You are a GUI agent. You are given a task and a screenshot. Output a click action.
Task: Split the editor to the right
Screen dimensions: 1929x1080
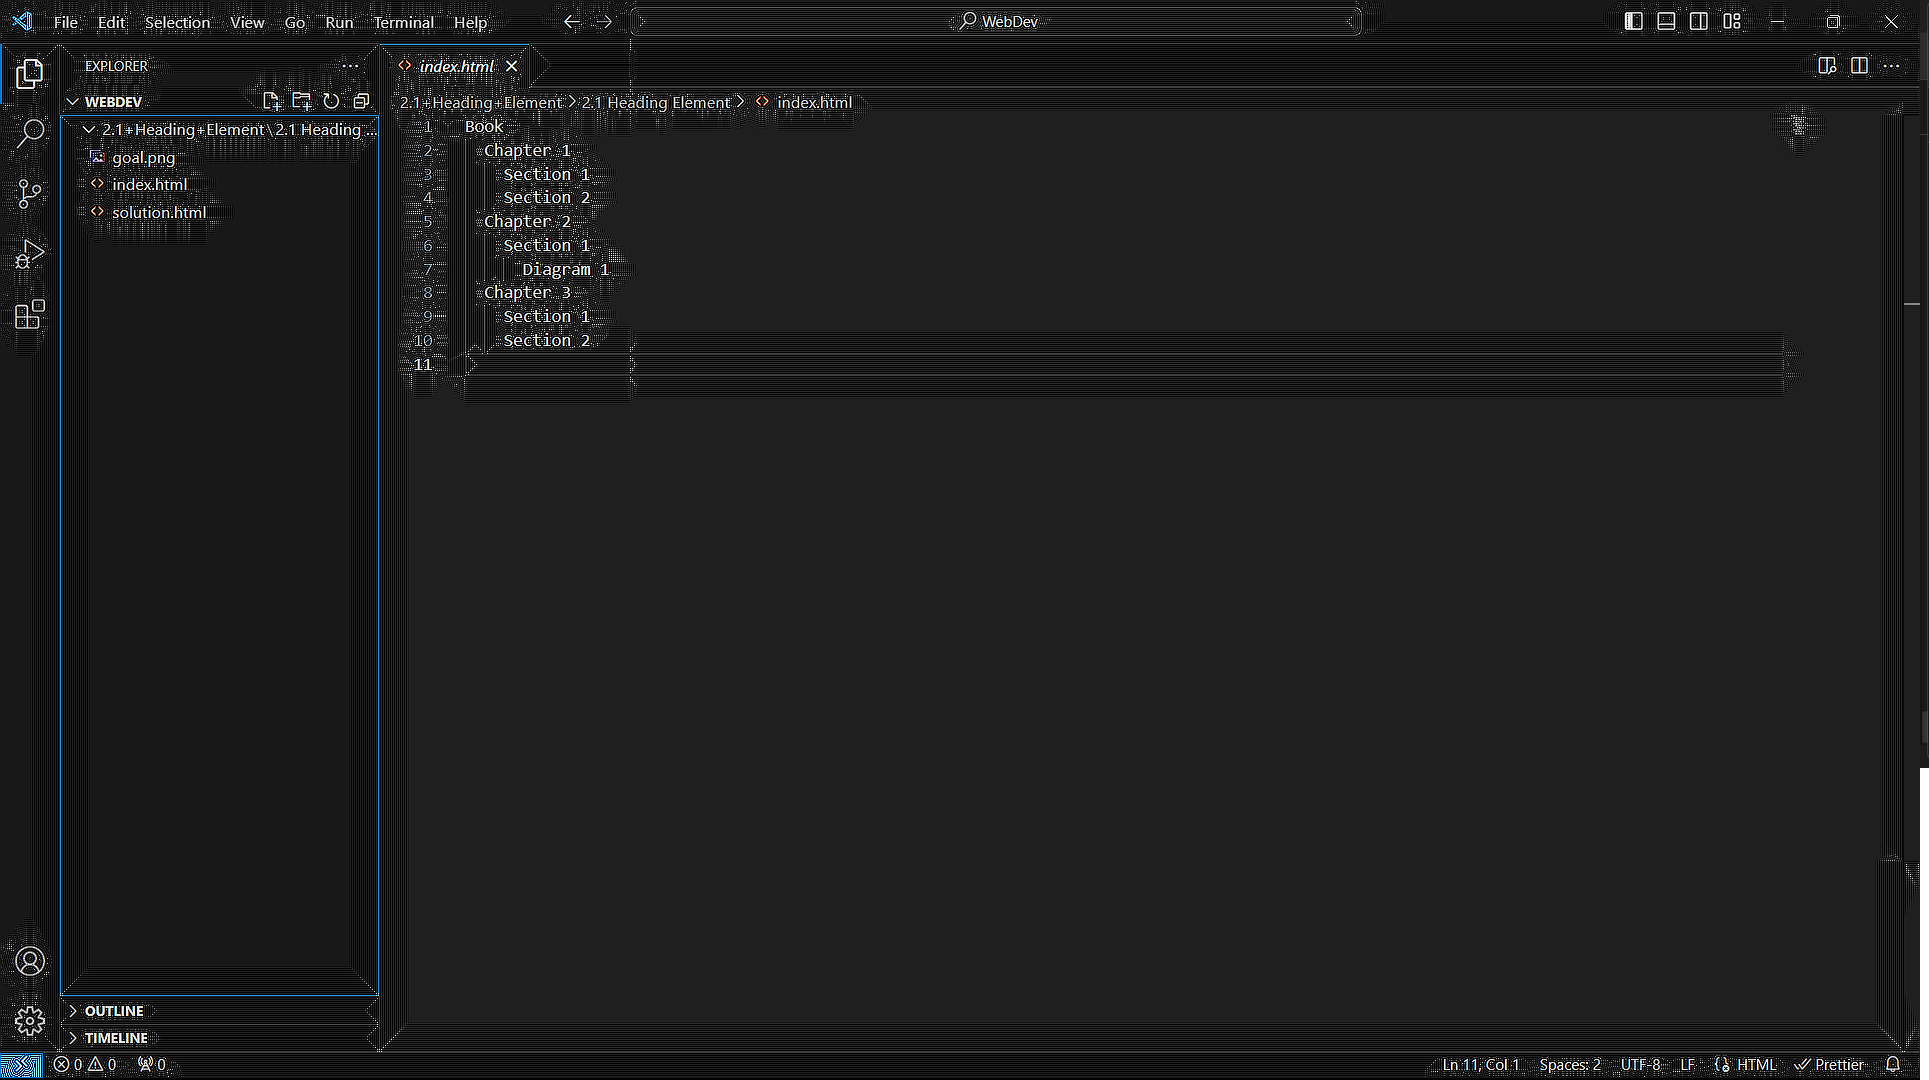[x=1859, y=66]
